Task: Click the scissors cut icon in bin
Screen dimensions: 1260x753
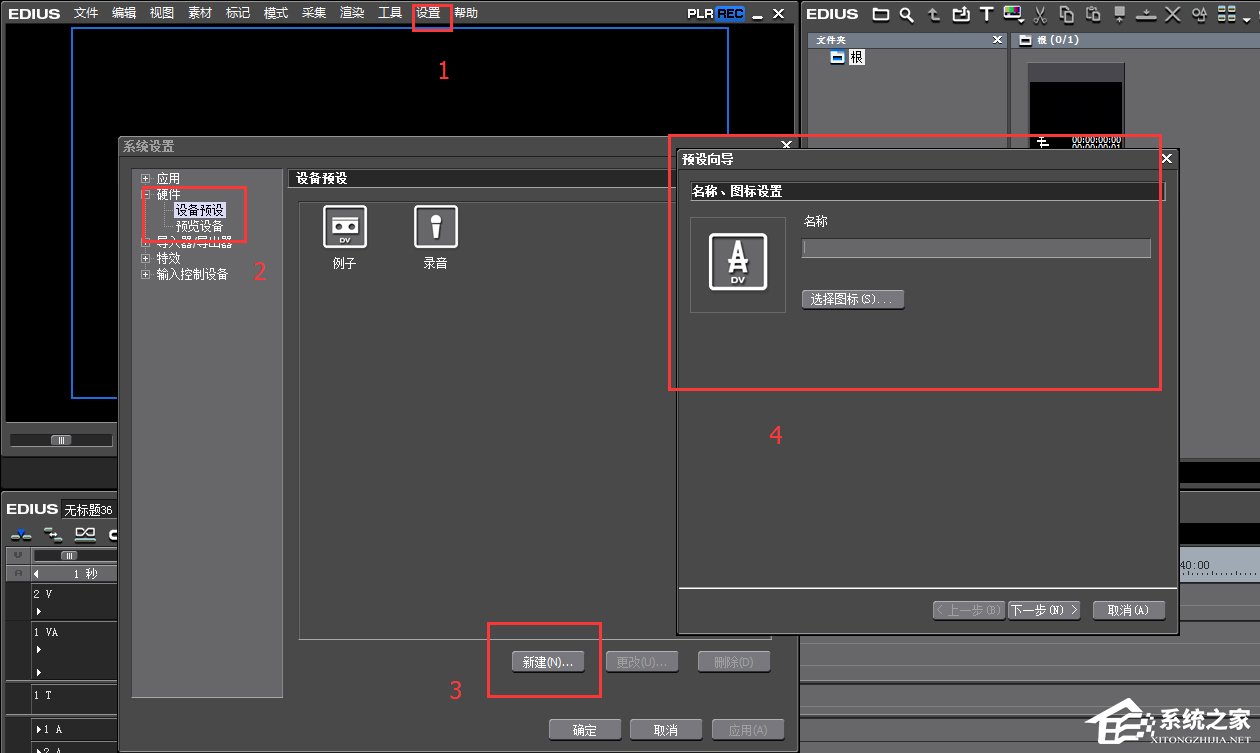Action: pyautogui.click(x=1040, y=14)
